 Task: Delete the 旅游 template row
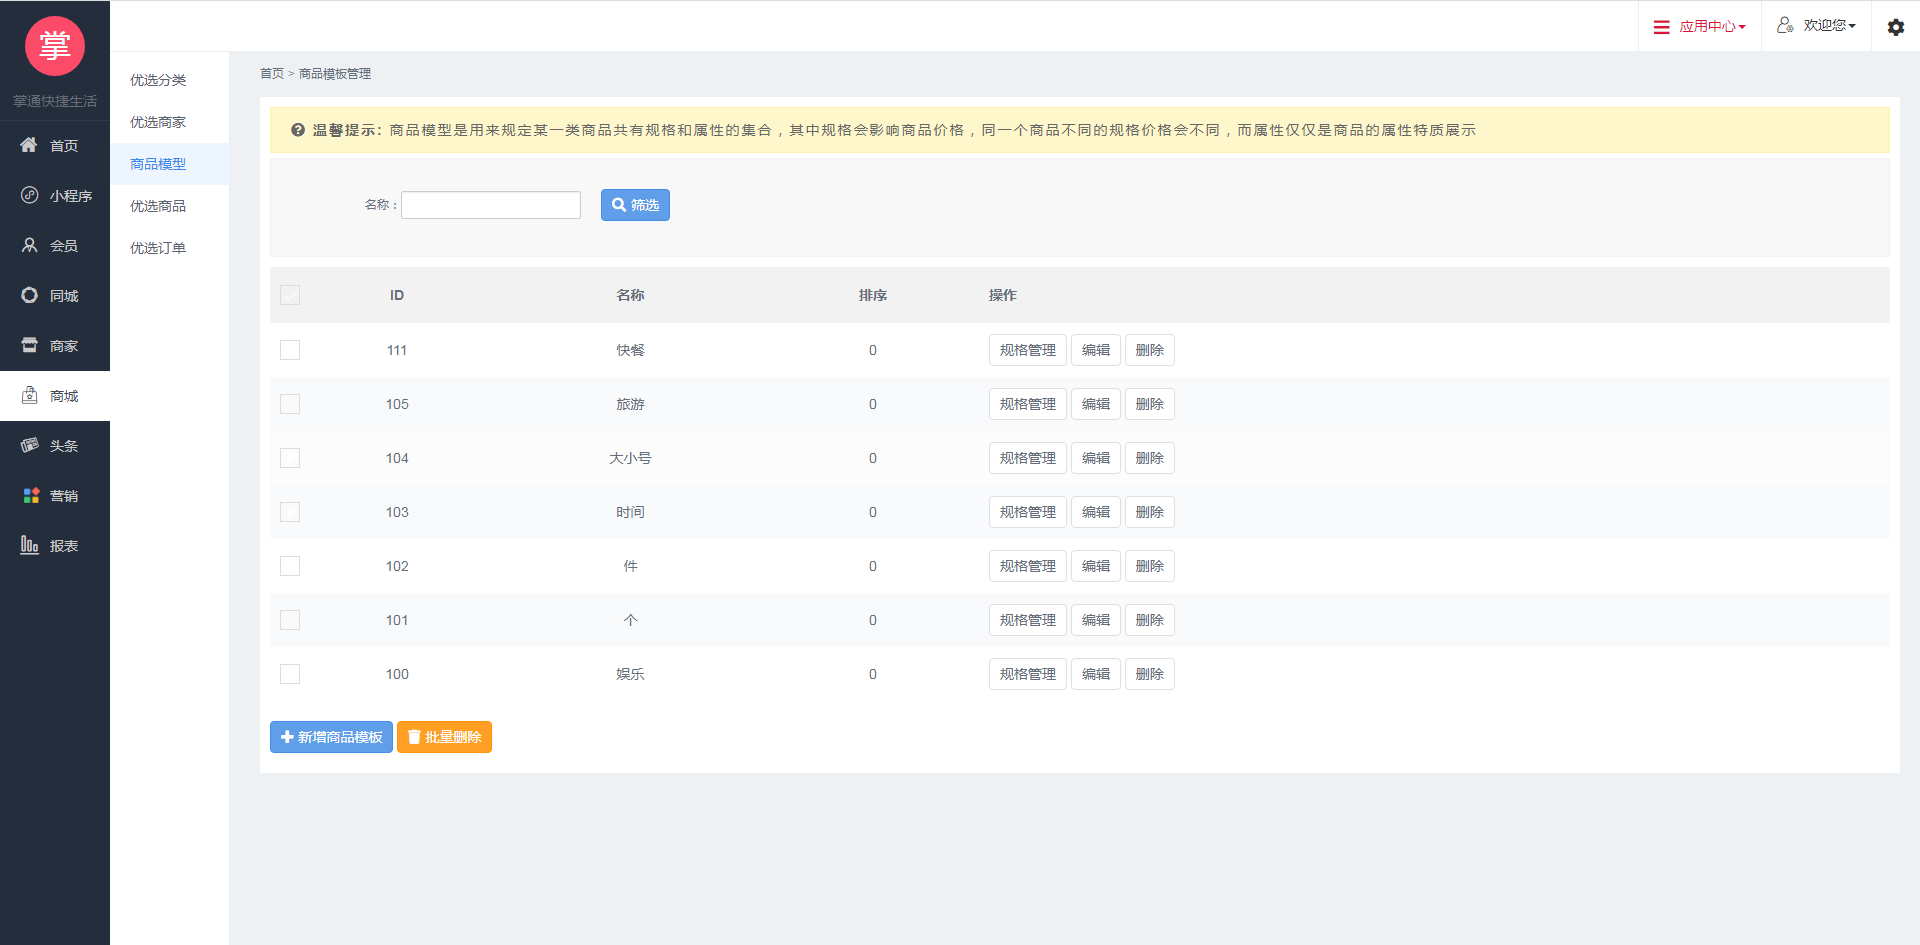(1149, 404)
